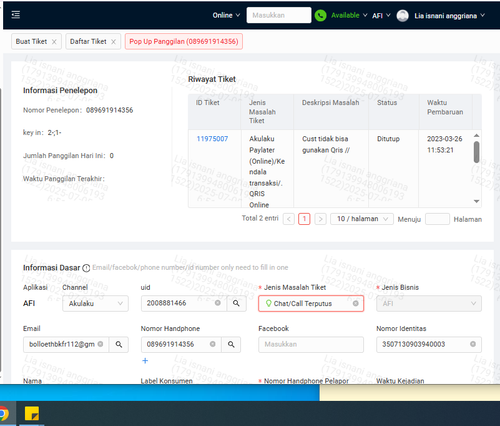Open Chrome from the taskbar
Viewport: 500px width, 426px height.
pos(4,414)
